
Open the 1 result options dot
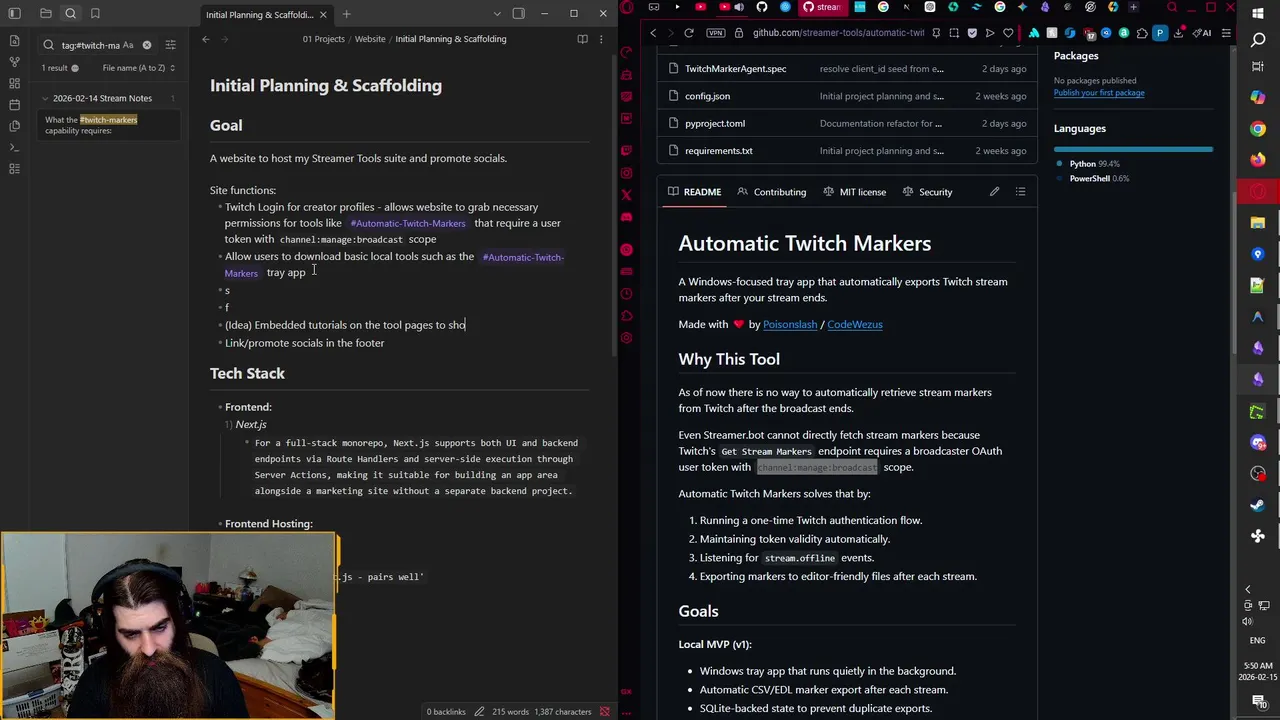click(x=75, y=68)
